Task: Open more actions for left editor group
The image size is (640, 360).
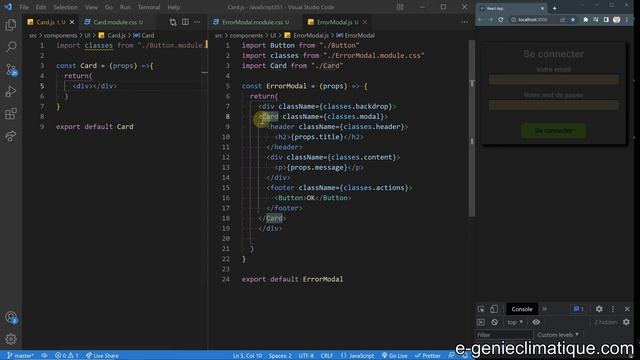Action: (197, 22)
